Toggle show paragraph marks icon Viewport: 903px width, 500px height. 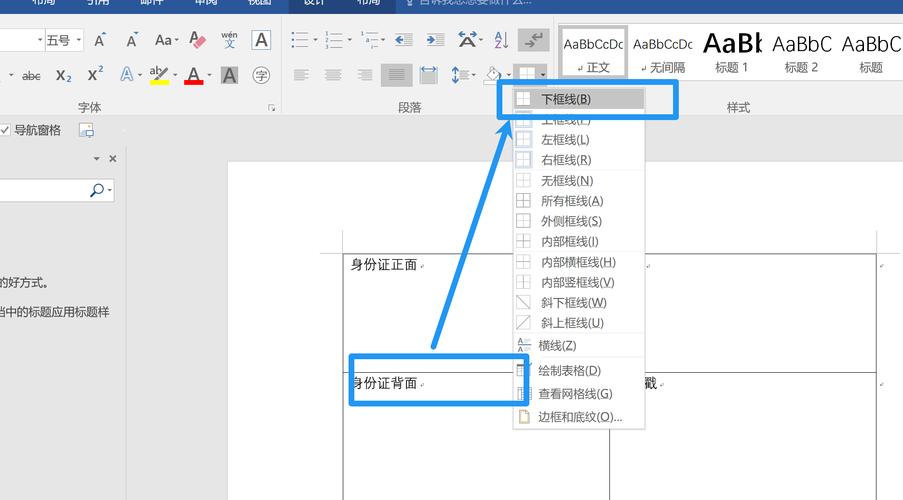coord(533,40)
